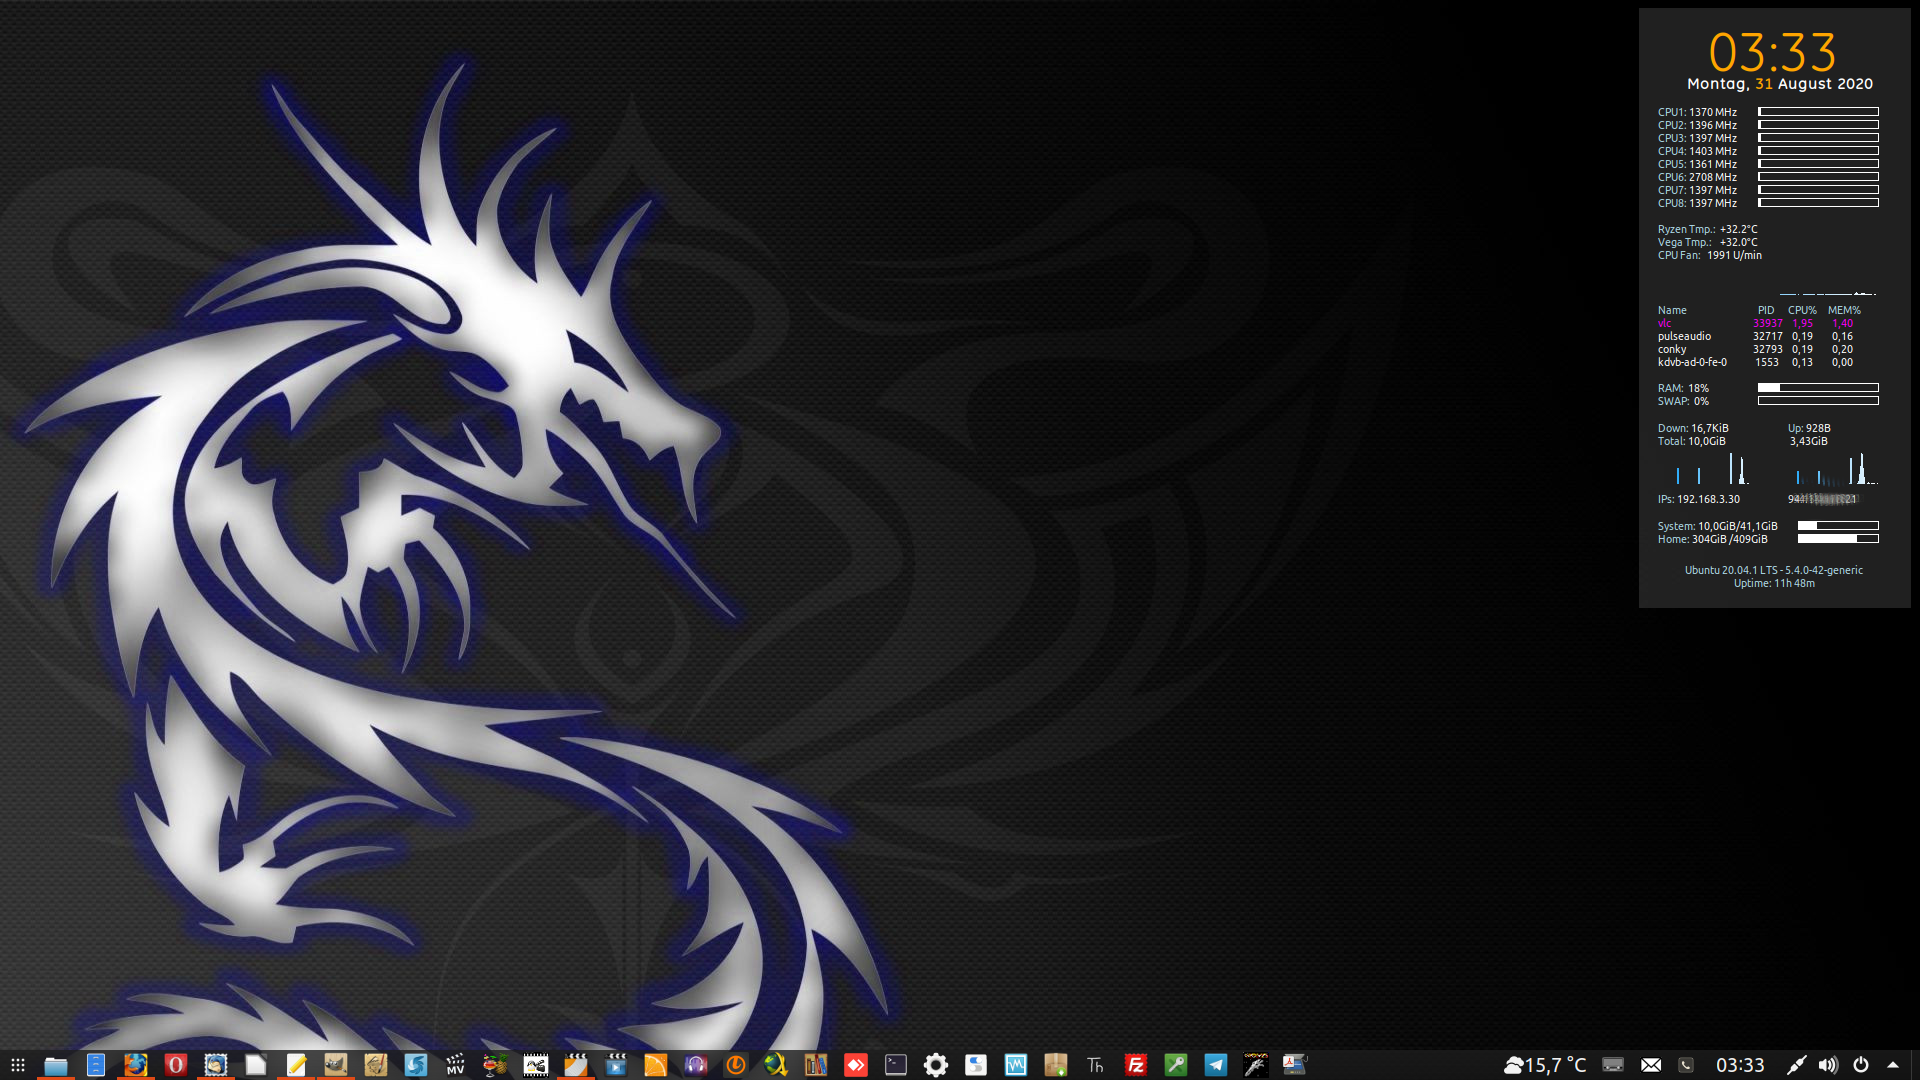The image size is (1920, 1080).
Task: Open the applications grid launcher
Action: 17,1065
